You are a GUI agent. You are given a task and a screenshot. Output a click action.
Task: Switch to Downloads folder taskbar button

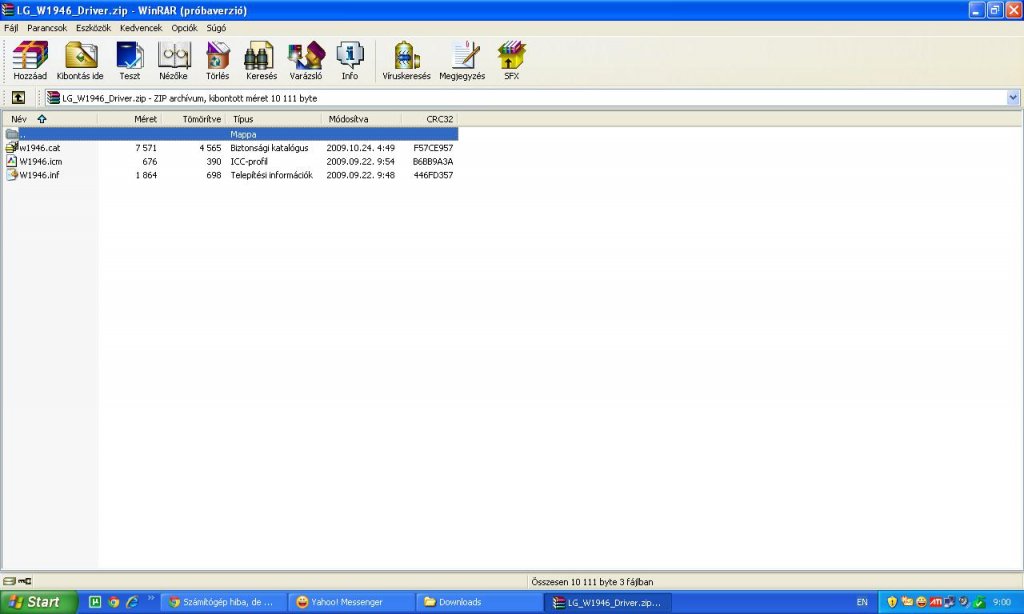pos(480,602)
